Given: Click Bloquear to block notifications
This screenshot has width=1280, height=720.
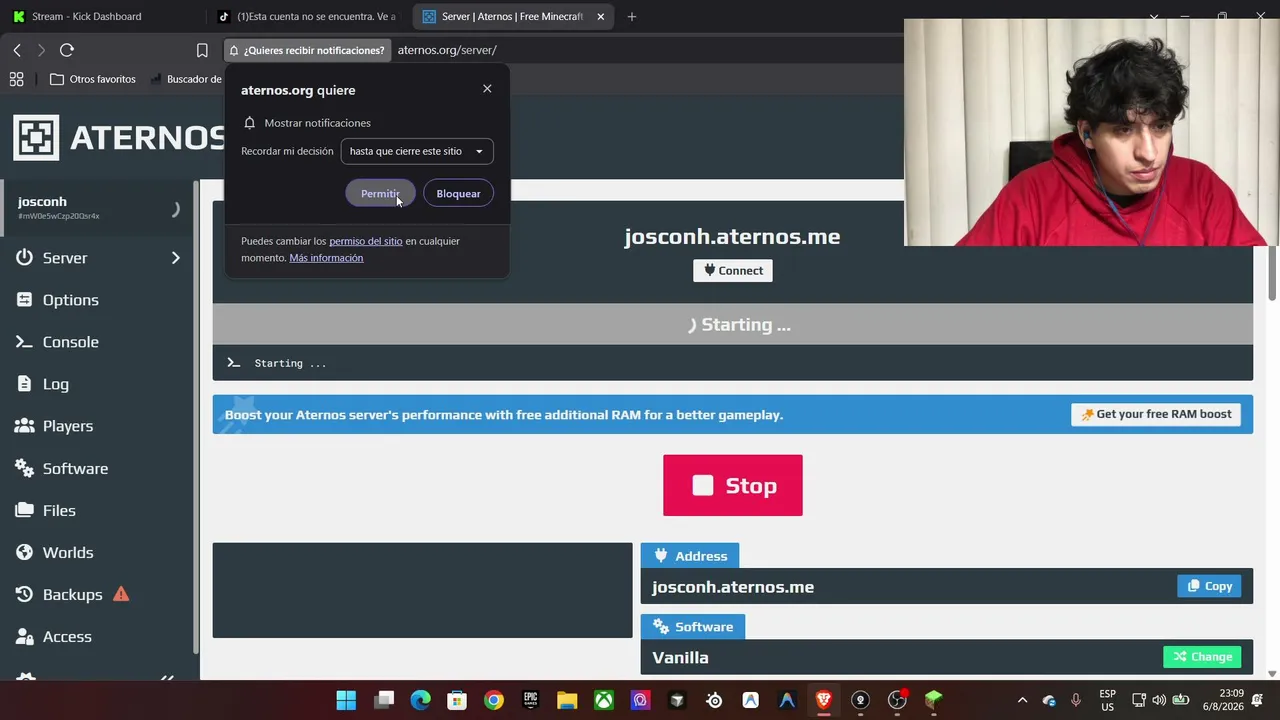Looking at the screenshot, I should (458, 194).
